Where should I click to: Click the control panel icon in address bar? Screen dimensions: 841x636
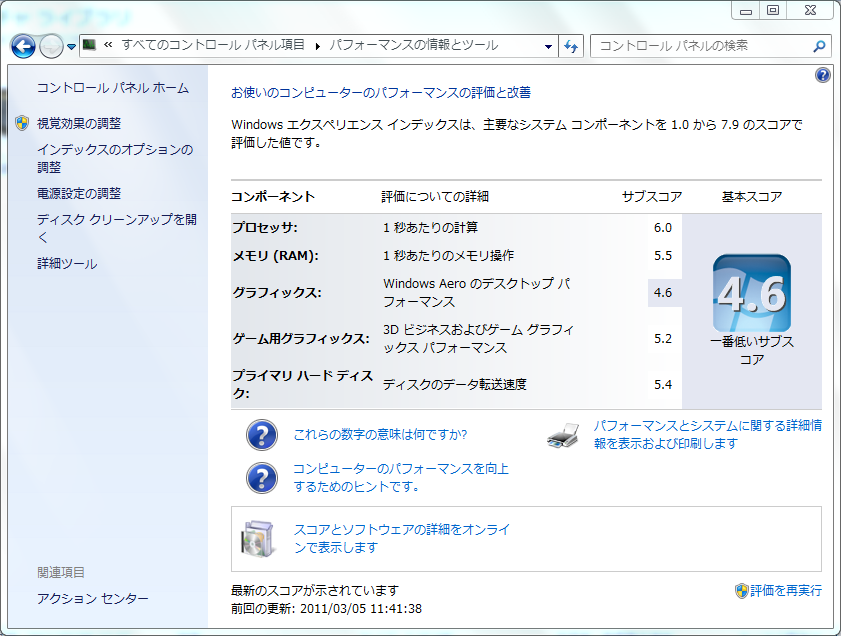tap(90, 45)
